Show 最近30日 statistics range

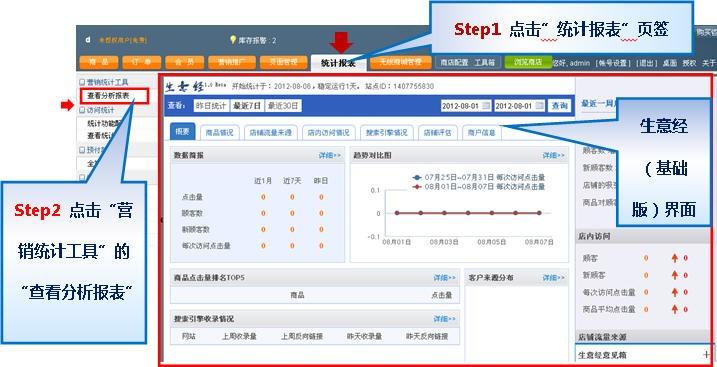283,106
